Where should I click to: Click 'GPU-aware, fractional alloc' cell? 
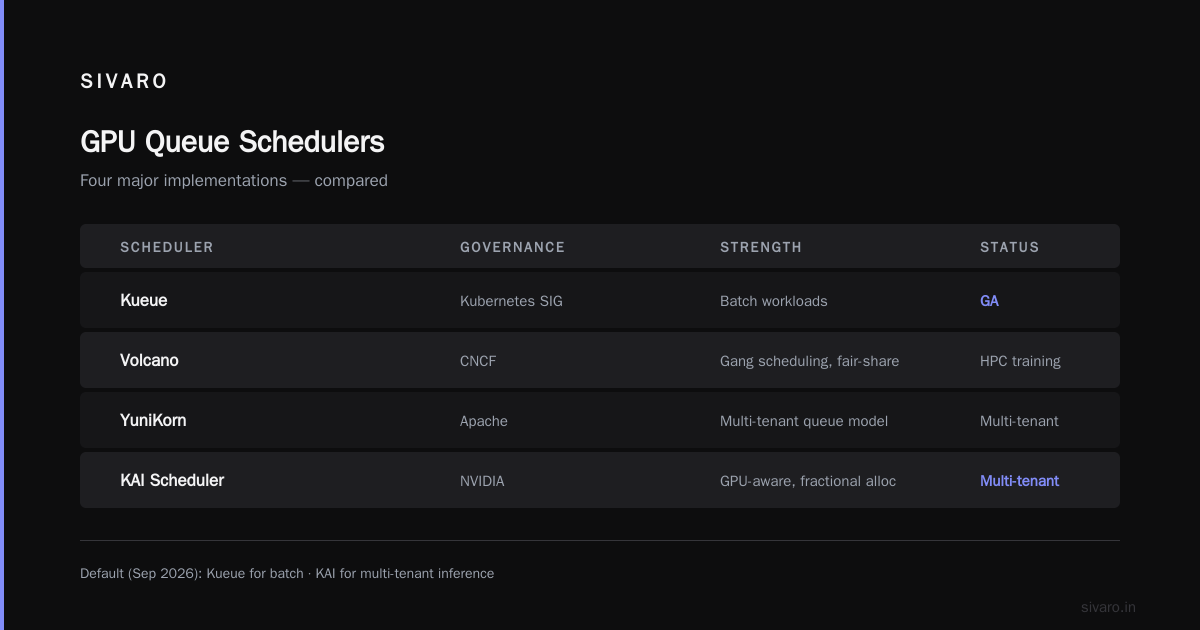[808, 481]
